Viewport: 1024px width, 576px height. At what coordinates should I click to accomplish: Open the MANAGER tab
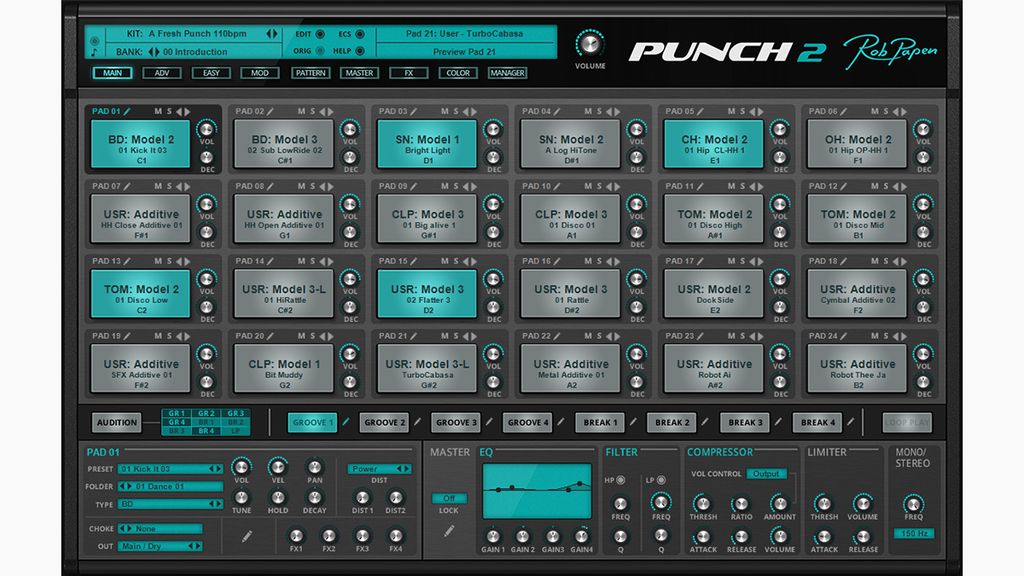click(x=508, y=73)
